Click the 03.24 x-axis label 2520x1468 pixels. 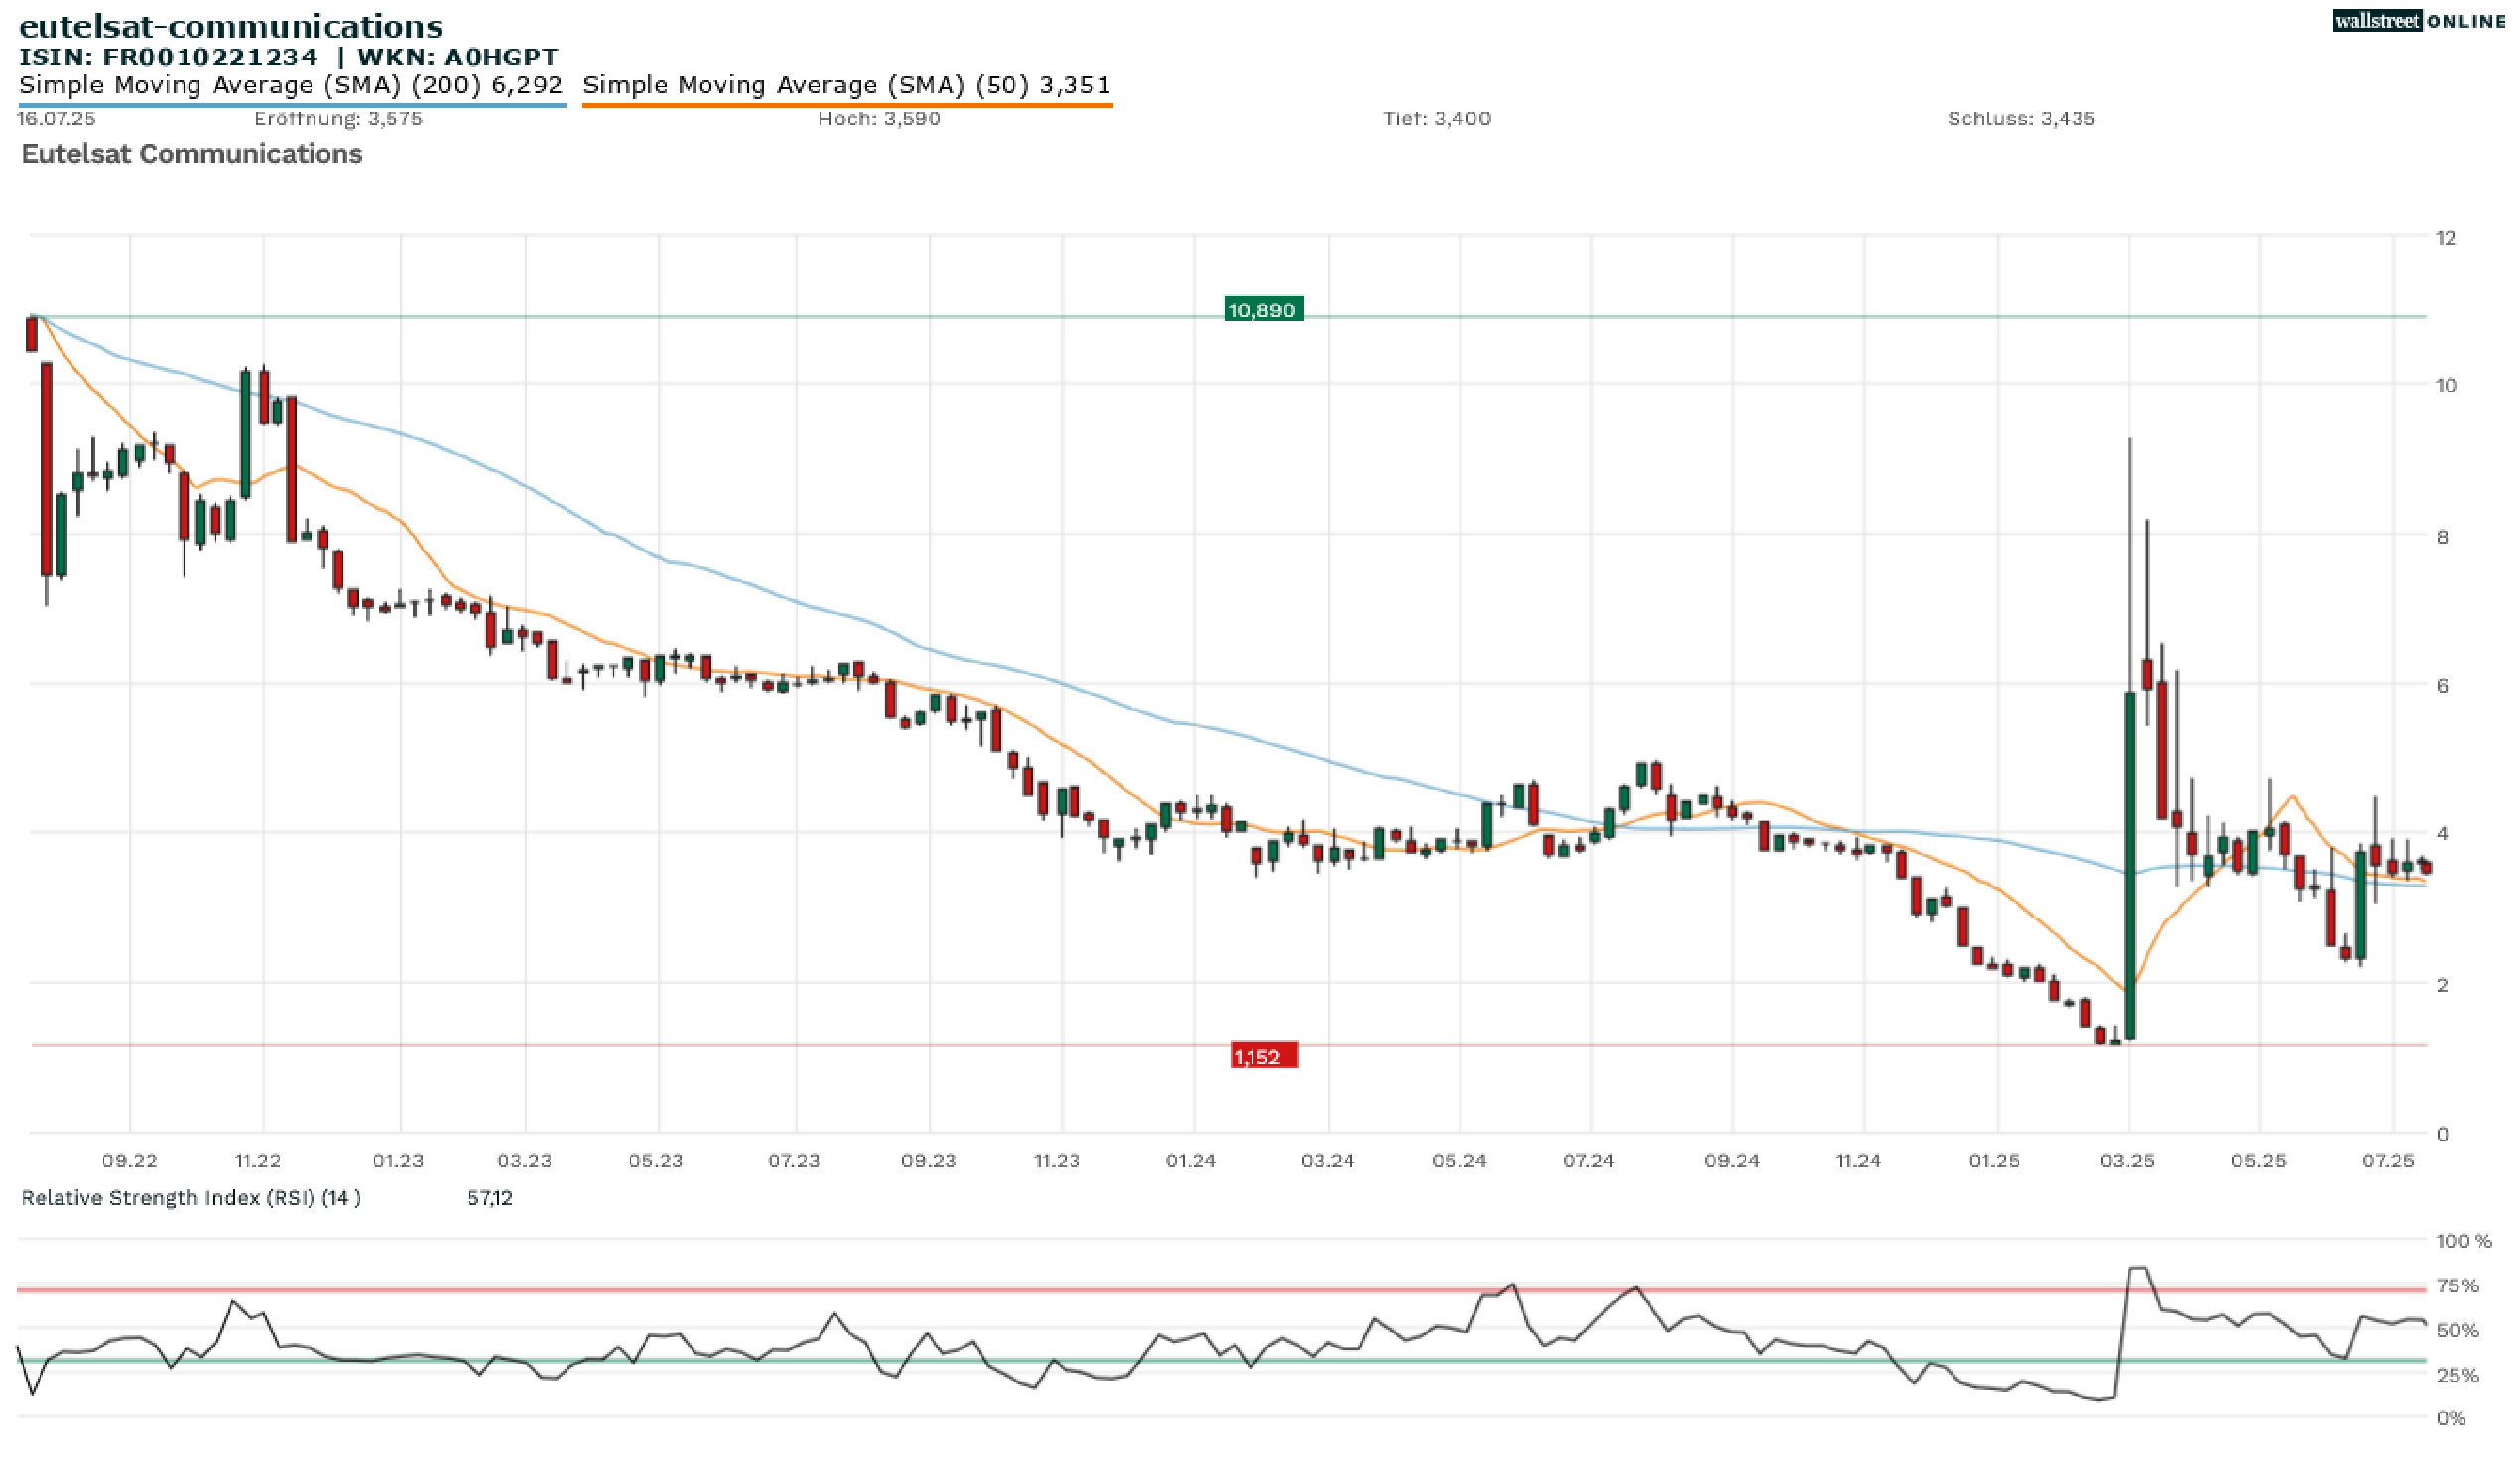pyautogui.click(x=1328, y=1161)
